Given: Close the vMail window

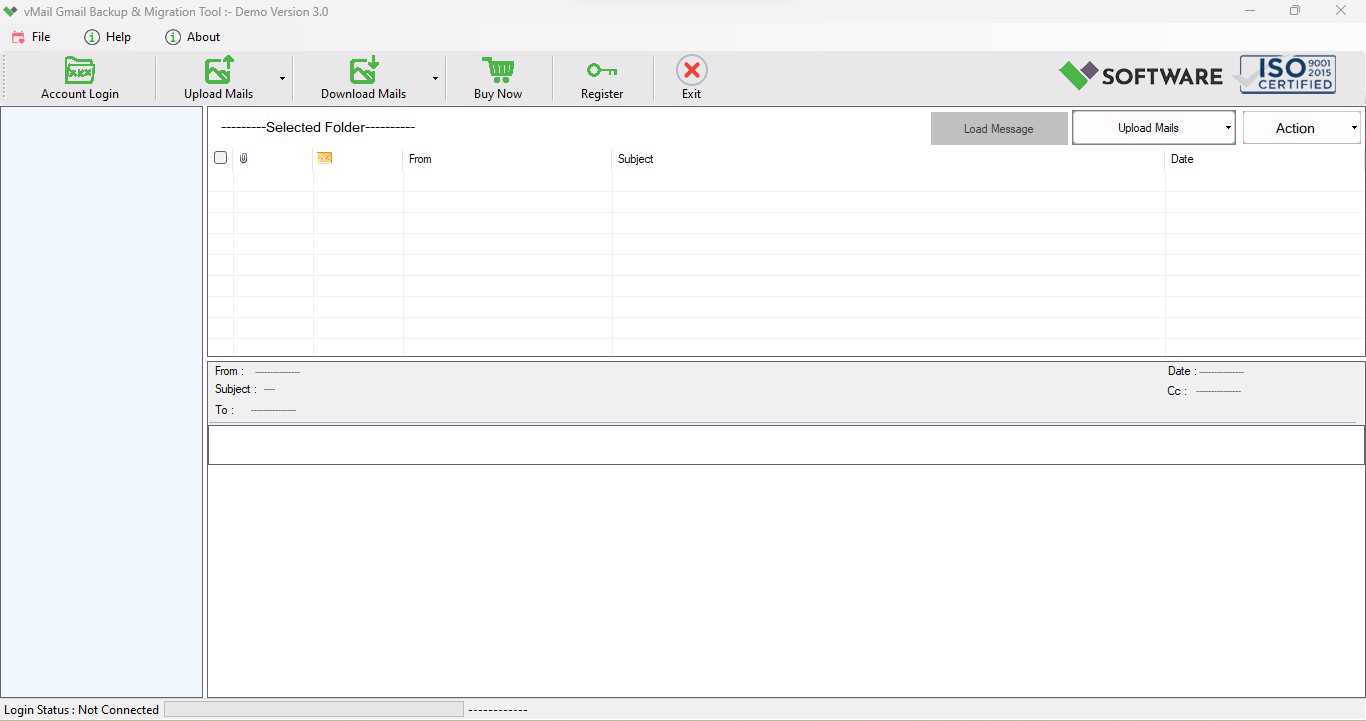Looking at the screenshot, I should 1341,11.
